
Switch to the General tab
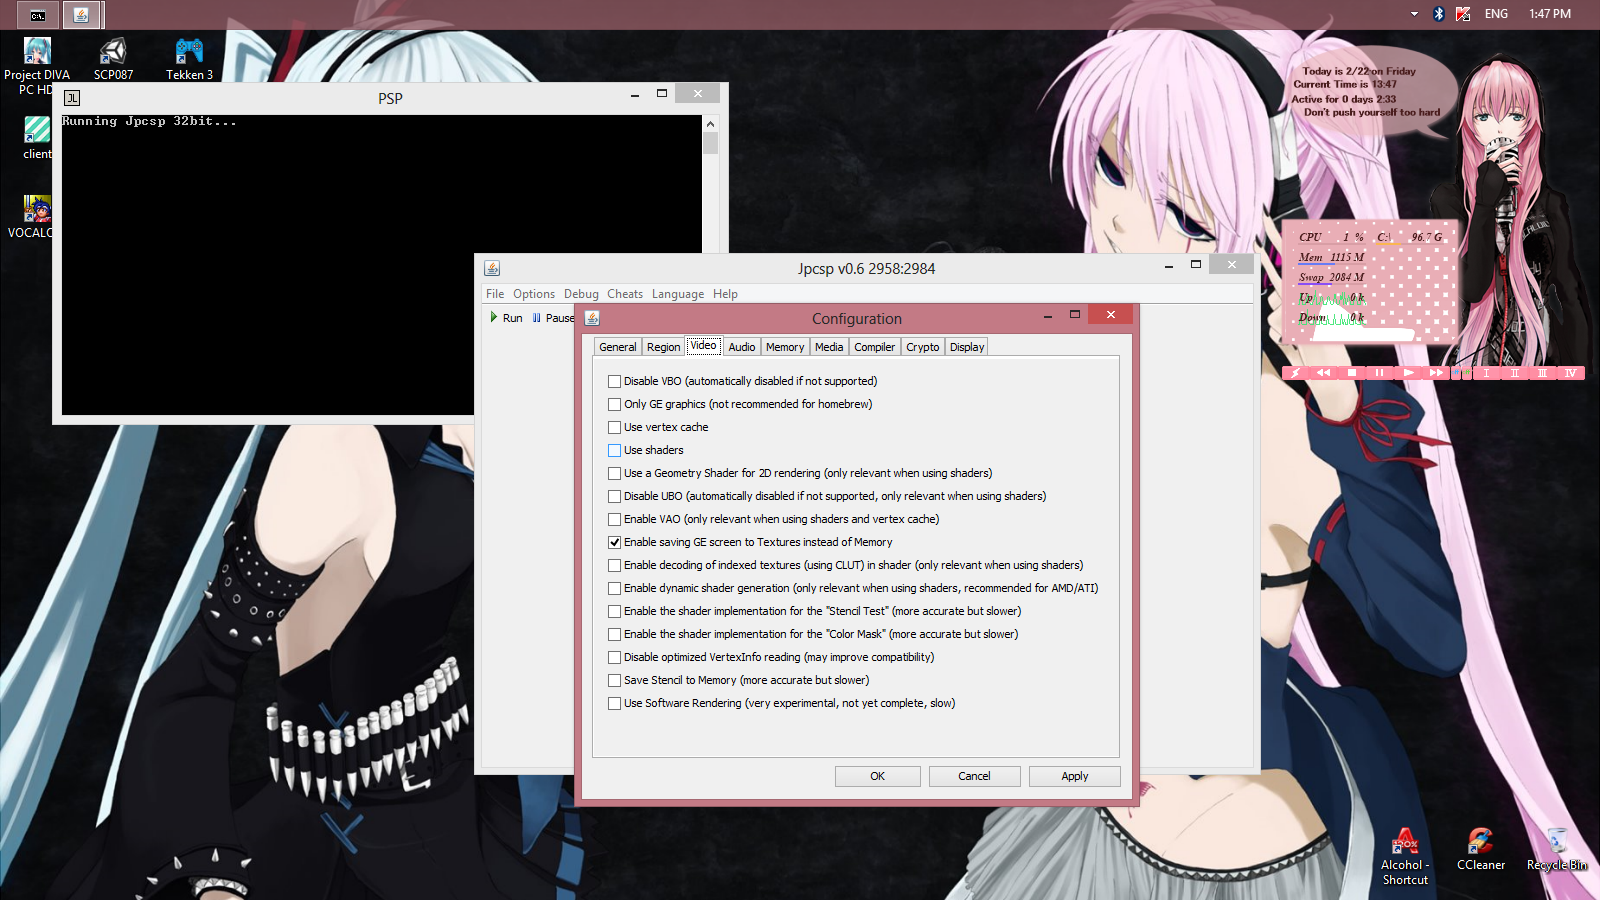618,347
